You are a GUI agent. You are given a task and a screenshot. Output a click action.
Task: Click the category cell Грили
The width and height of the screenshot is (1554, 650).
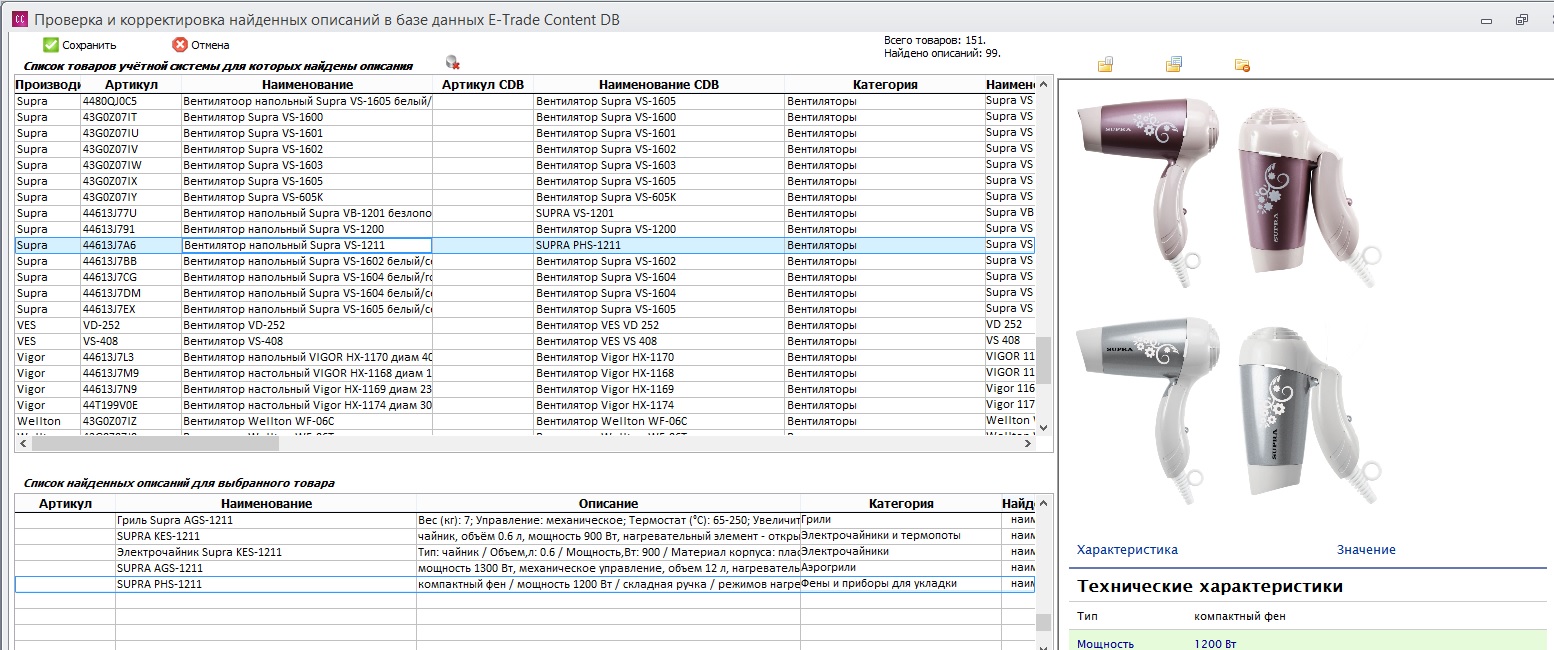900,520
